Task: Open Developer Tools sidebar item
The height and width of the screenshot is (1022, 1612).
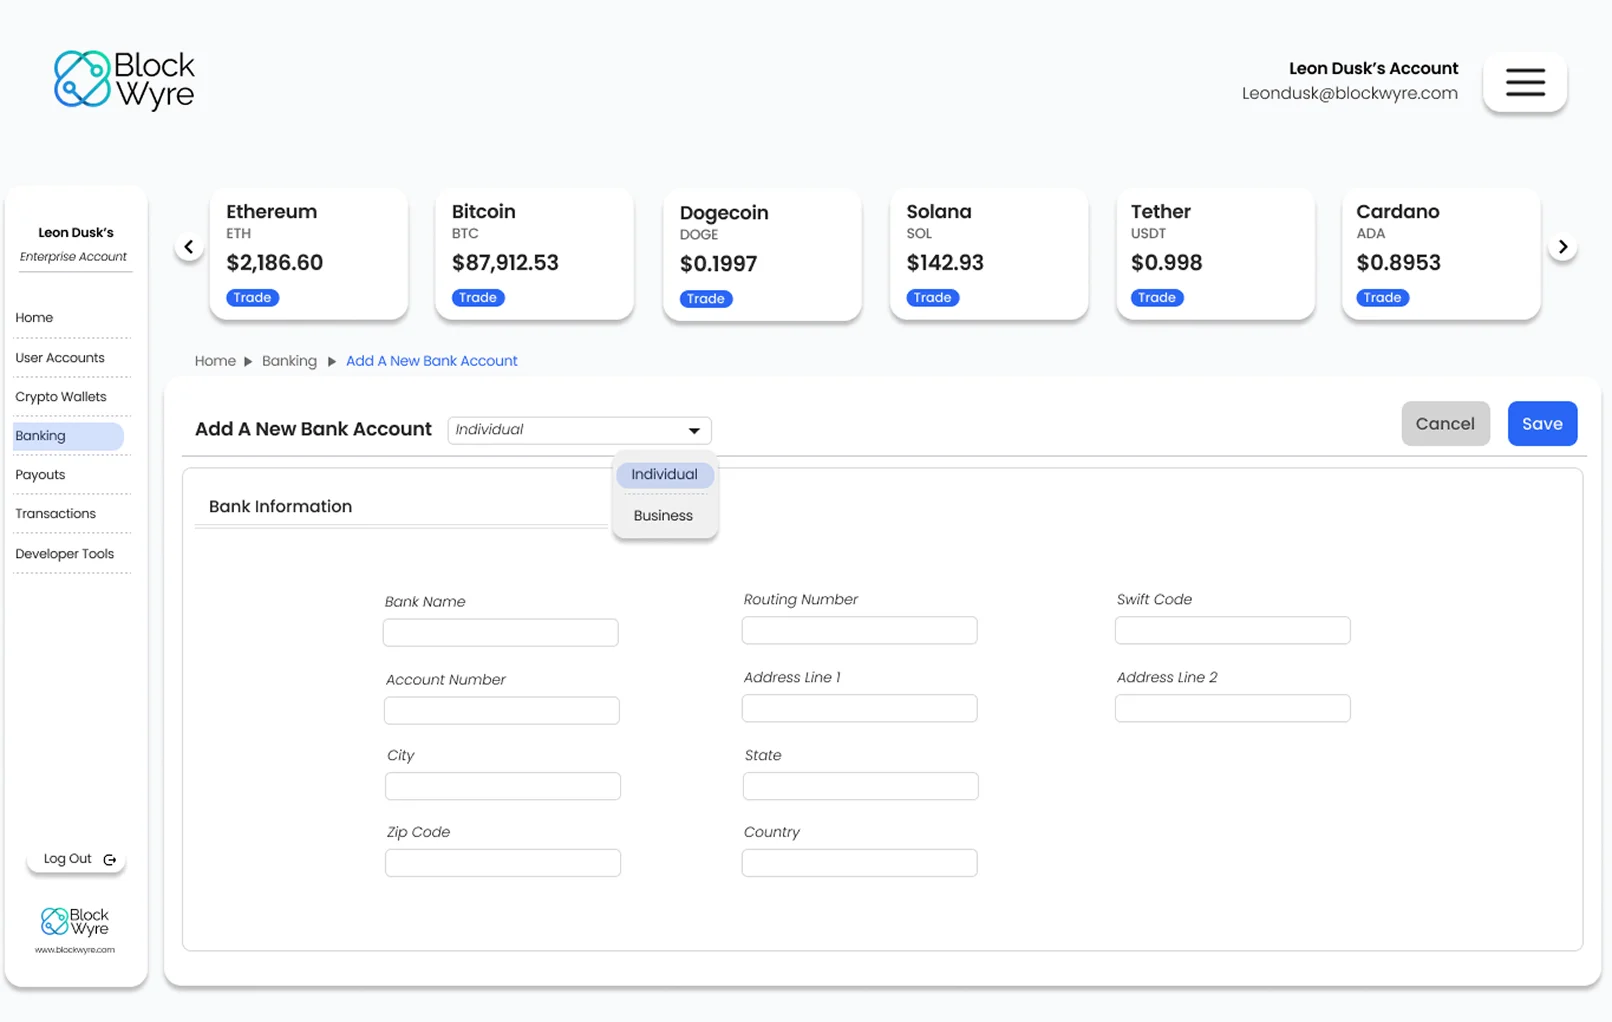Action: 65,554
